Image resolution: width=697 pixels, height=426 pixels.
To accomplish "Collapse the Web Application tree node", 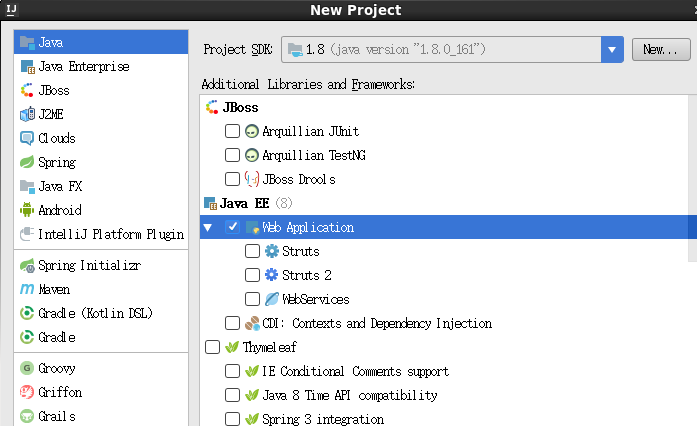I will pyautogui.click(x=208, y=228).
